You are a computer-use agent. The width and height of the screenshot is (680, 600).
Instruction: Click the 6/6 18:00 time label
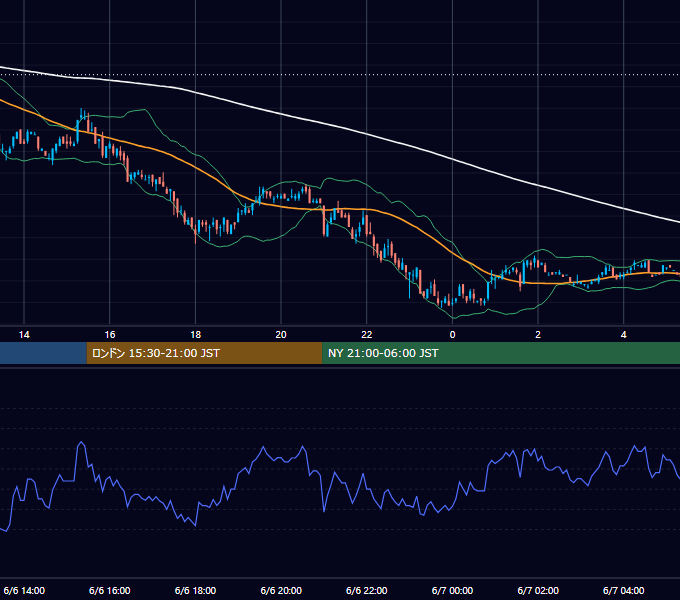[196, 590]
